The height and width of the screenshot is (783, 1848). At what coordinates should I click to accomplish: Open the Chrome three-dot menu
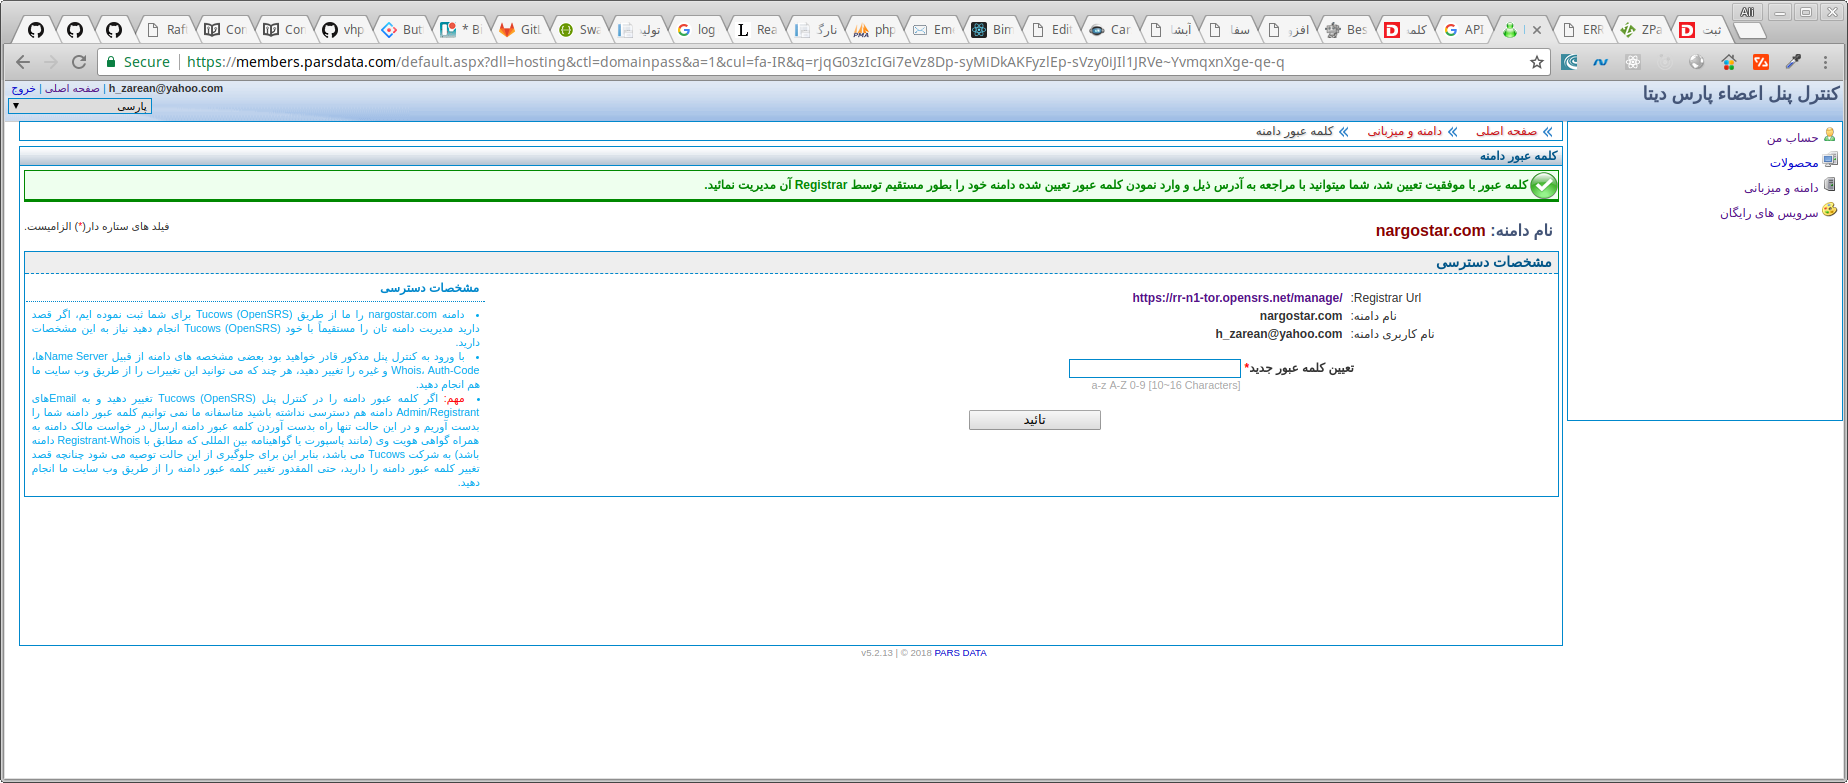coord(1826,62)
